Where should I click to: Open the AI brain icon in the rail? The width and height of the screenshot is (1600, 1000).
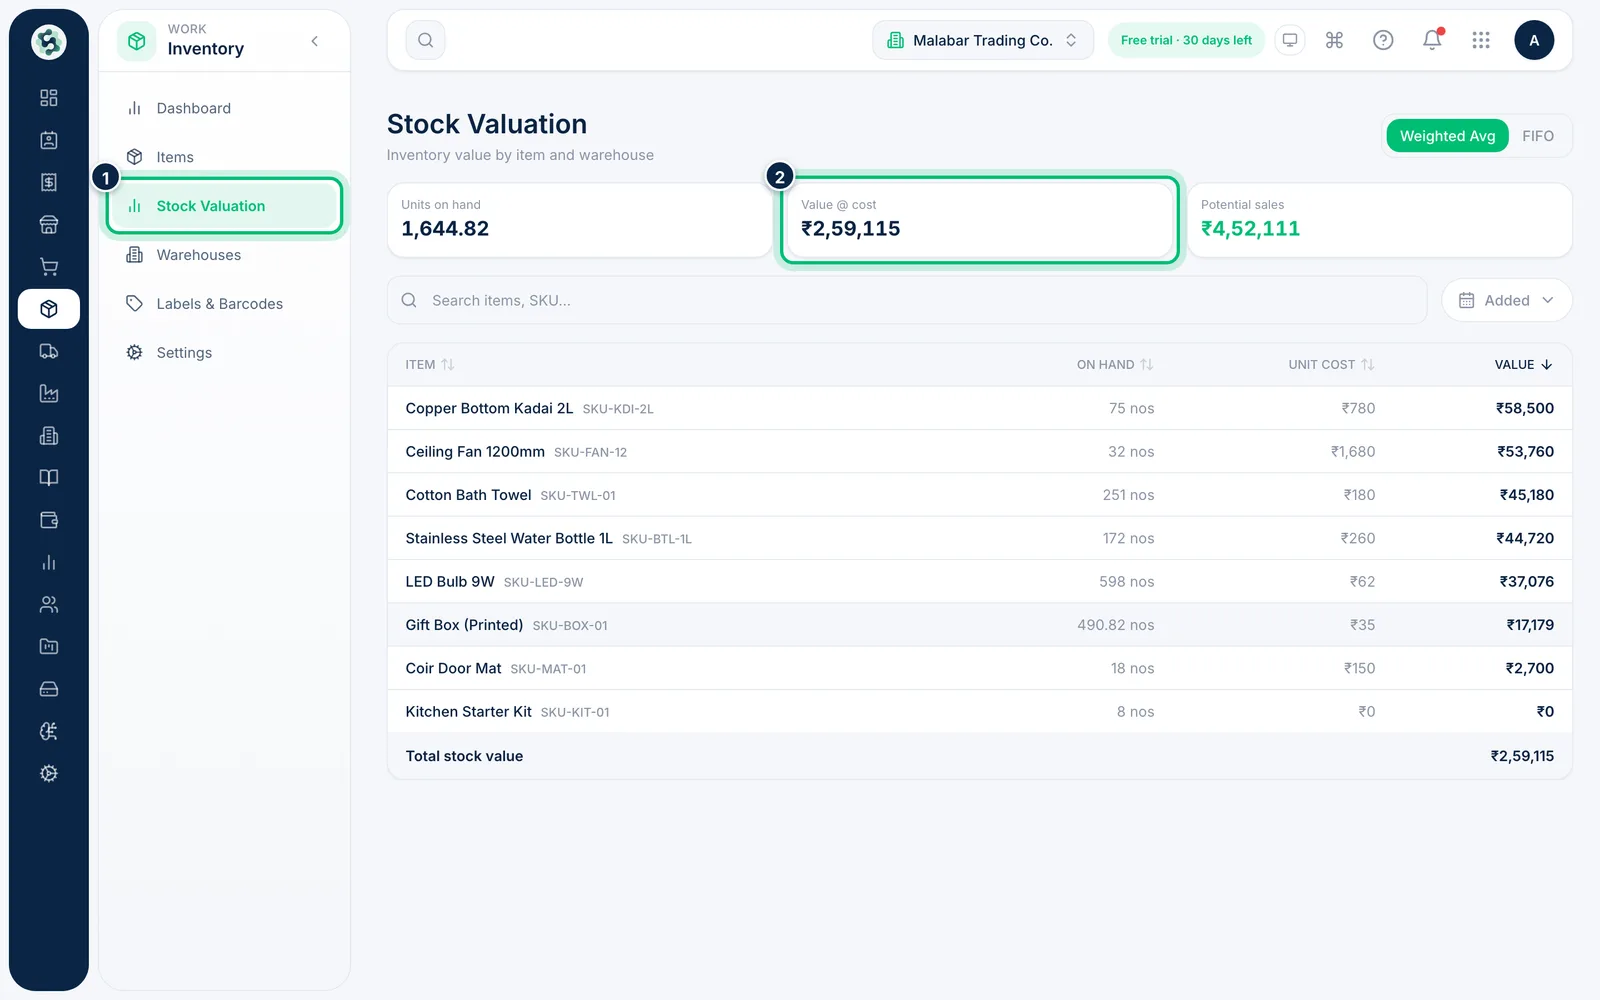(48, 731)
